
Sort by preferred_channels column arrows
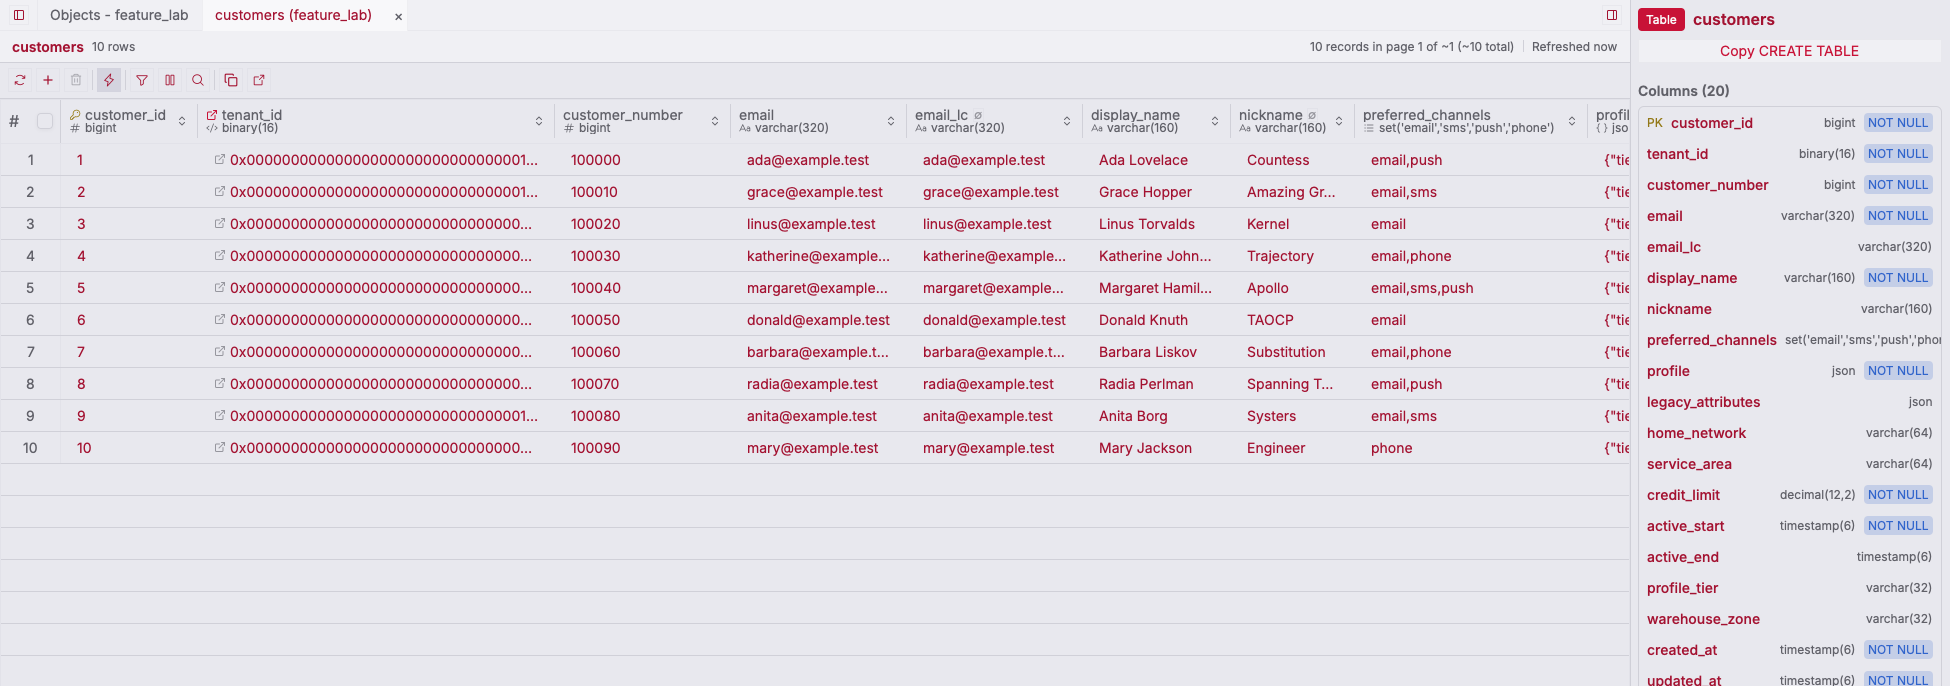tap(1572, 121)
